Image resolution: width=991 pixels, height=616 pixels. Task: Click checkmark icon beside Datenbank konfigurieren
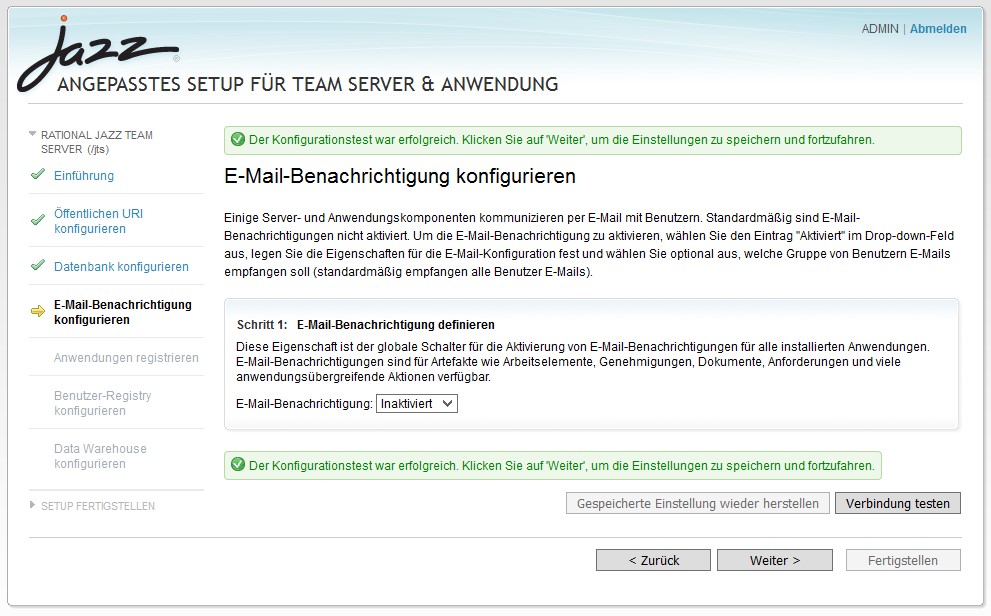click(38, 266)
